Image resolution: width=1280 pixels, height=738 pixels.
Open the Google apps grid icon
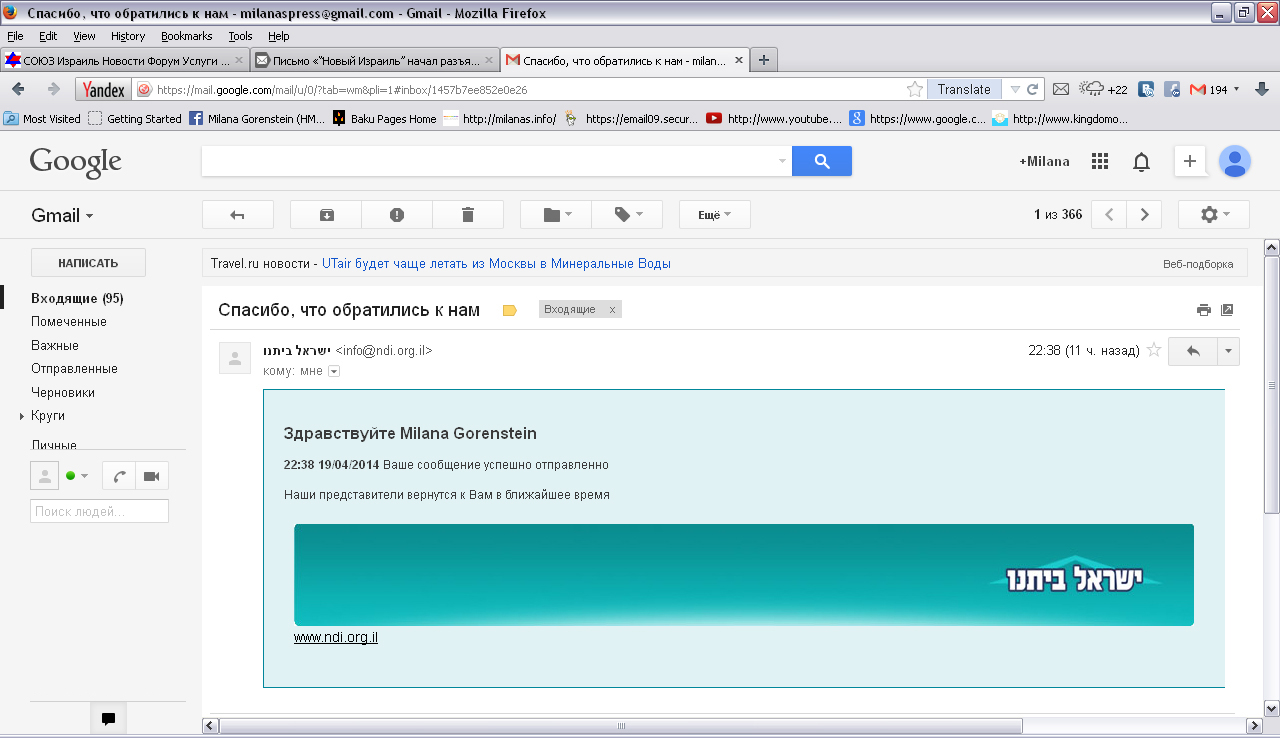pyautogui.click(x=1100, y=162)
